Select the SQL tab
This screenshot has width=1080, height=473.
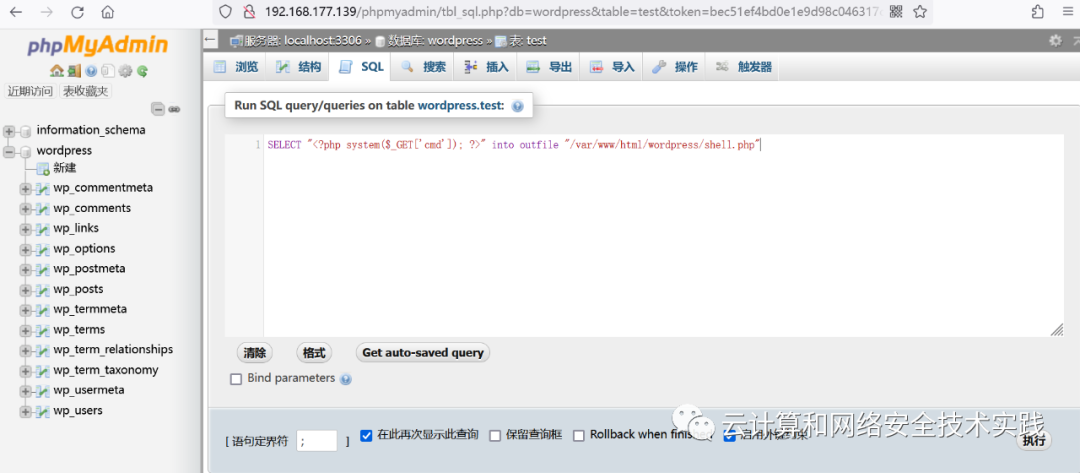[361, 67]
